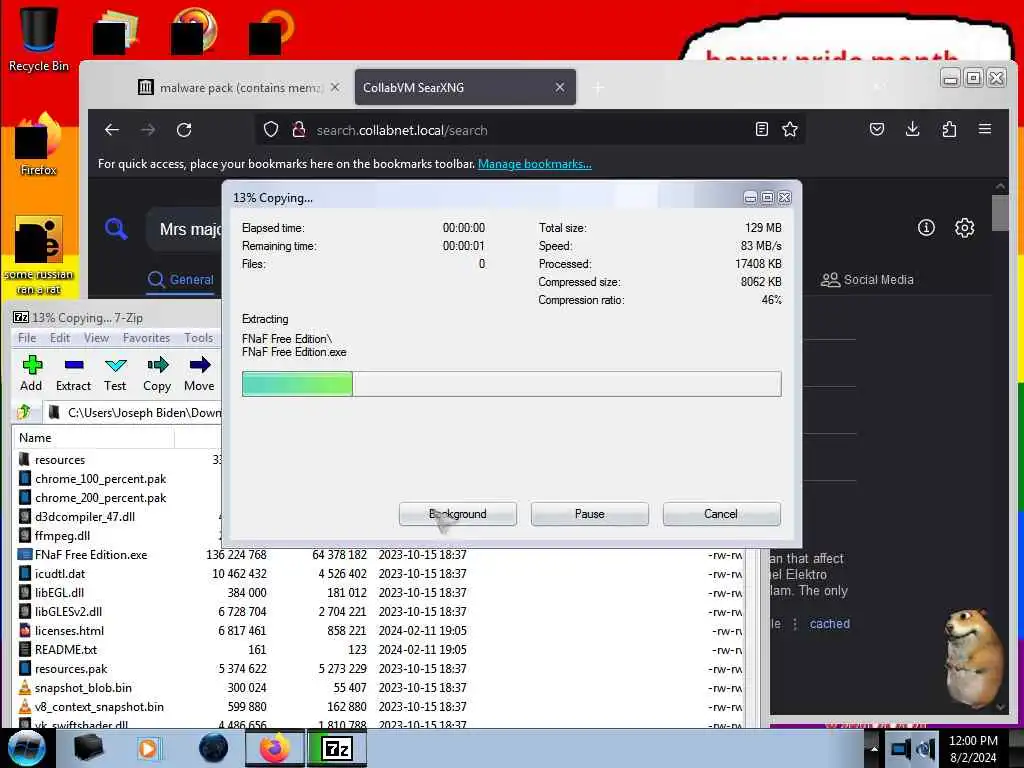Viewport: 1024px width, 768px height.
Task: Select README.txt in file list
Action: coord(66,650)
